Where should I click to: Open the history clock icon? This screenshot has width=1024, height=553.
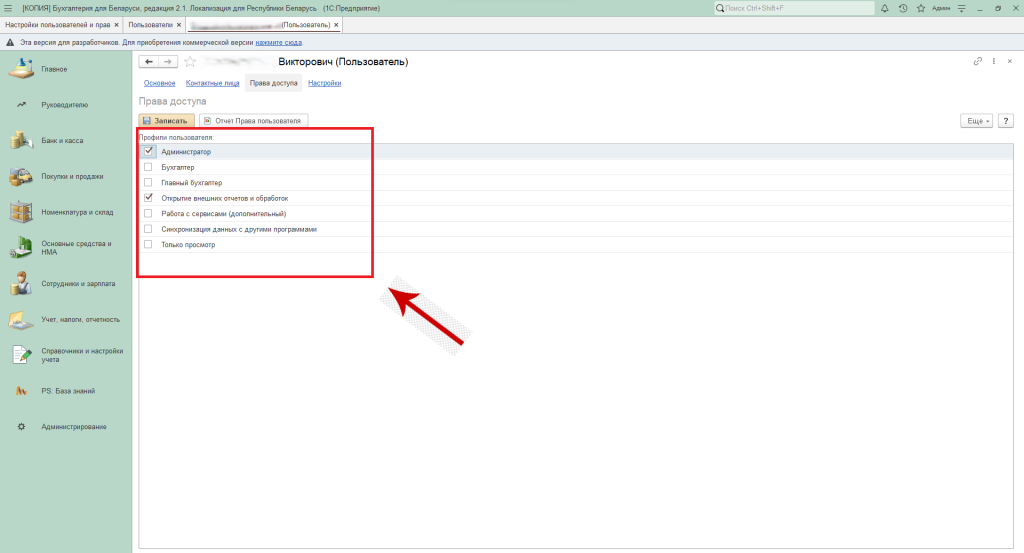coord(903,8)
